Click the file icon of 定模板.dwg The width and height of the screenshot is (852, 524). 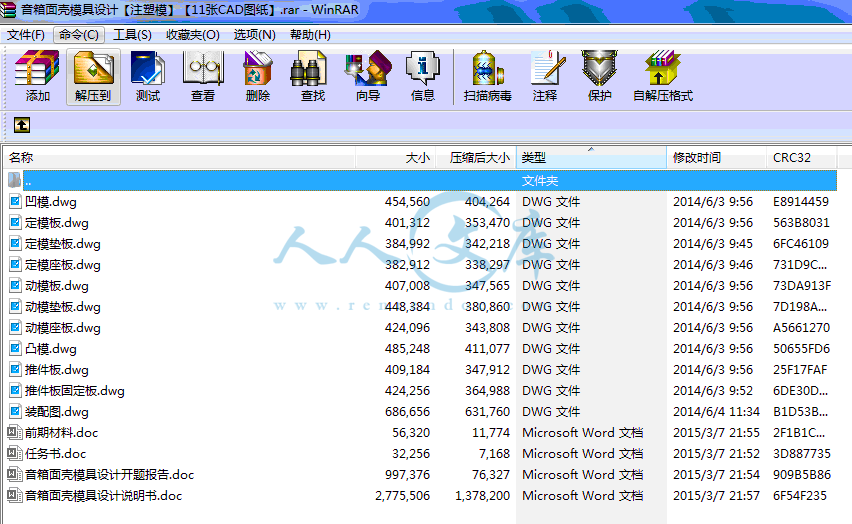(15, 222)
